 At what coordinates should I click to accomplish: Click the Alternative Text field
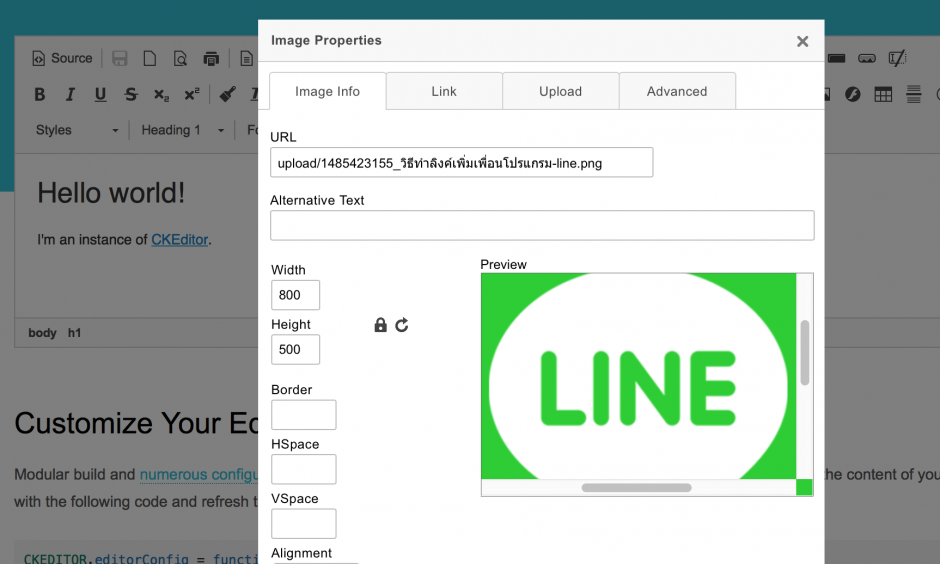(542, 225)
